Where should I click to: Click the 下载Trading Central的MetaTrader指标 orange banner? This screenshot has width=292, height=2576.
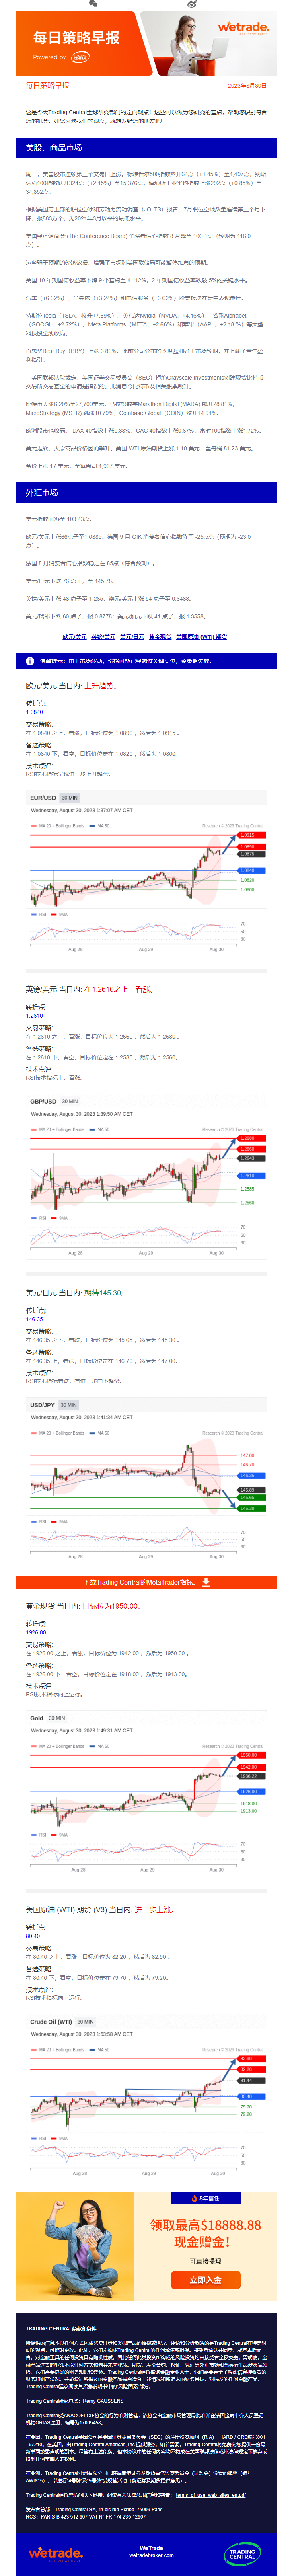pos(146,1583)
